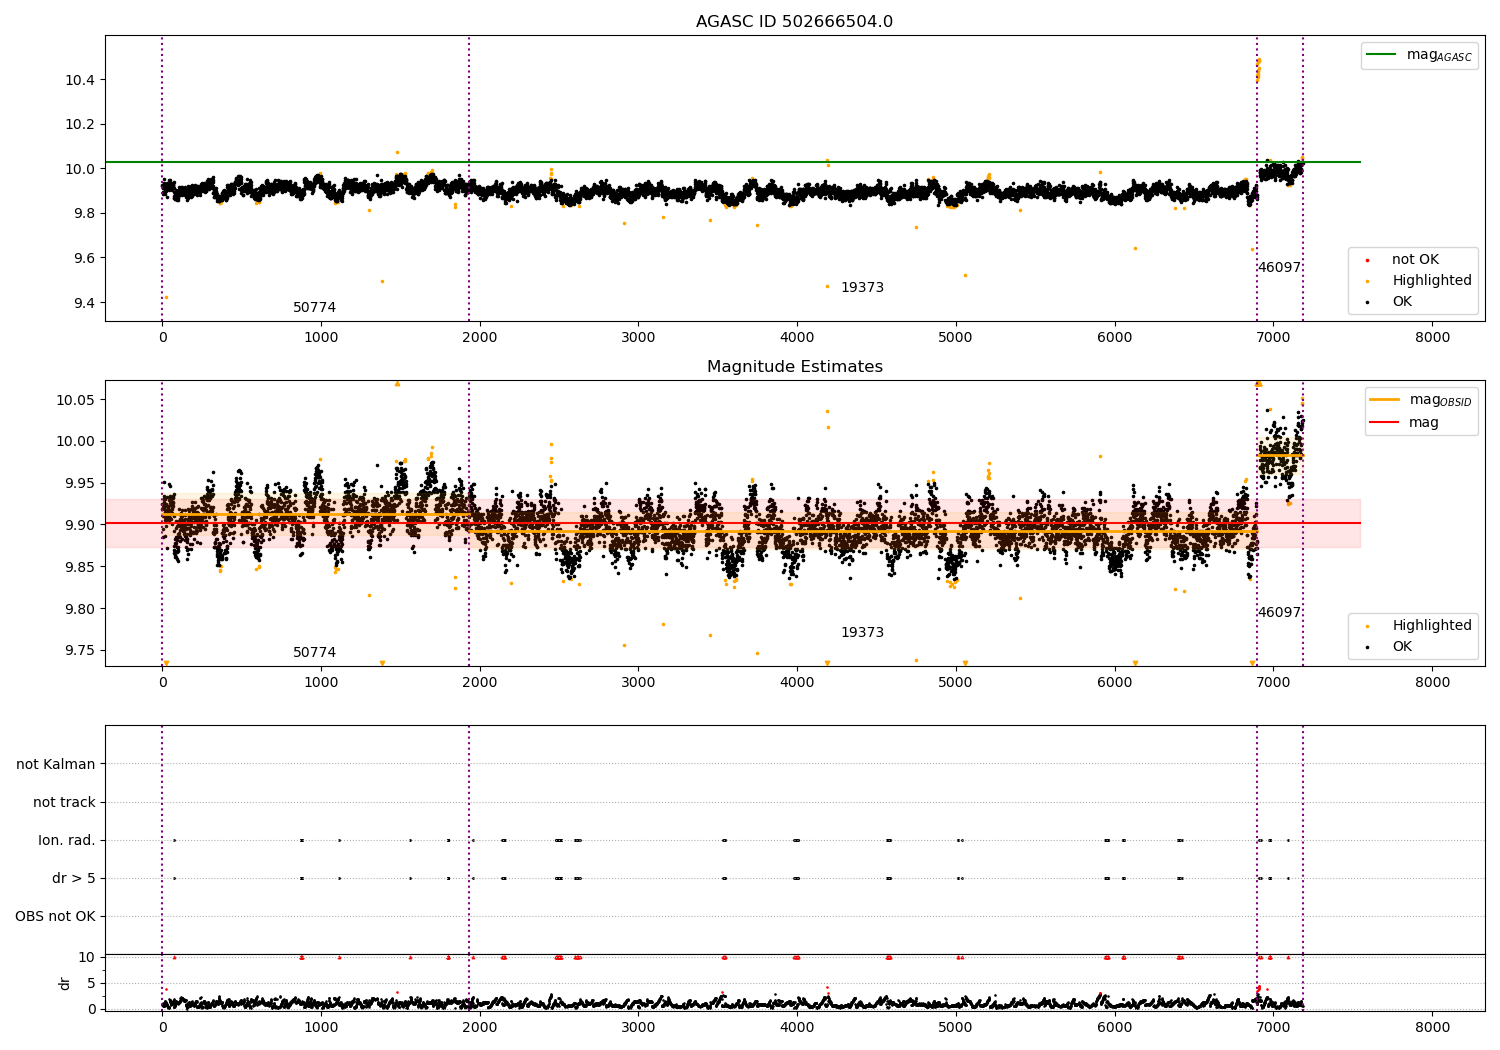This screenshot has height=1050, width=1500.
Task: Click obsid label 19373 in the Magnitude Estimates plot
Action: pos(862,633)
